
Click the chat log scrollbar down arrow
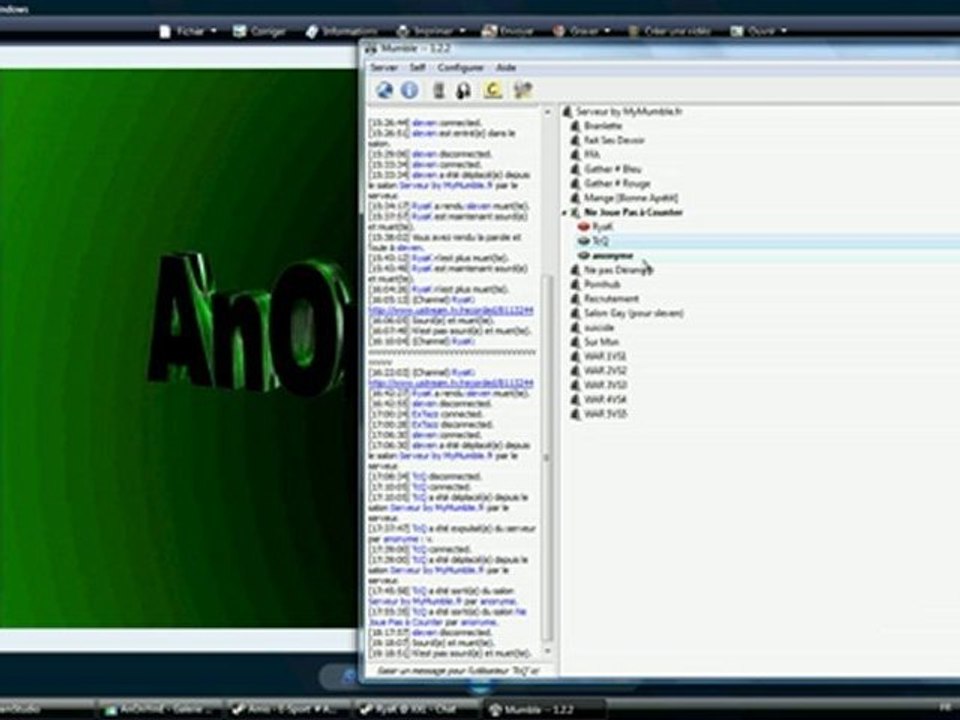(547, 651)
